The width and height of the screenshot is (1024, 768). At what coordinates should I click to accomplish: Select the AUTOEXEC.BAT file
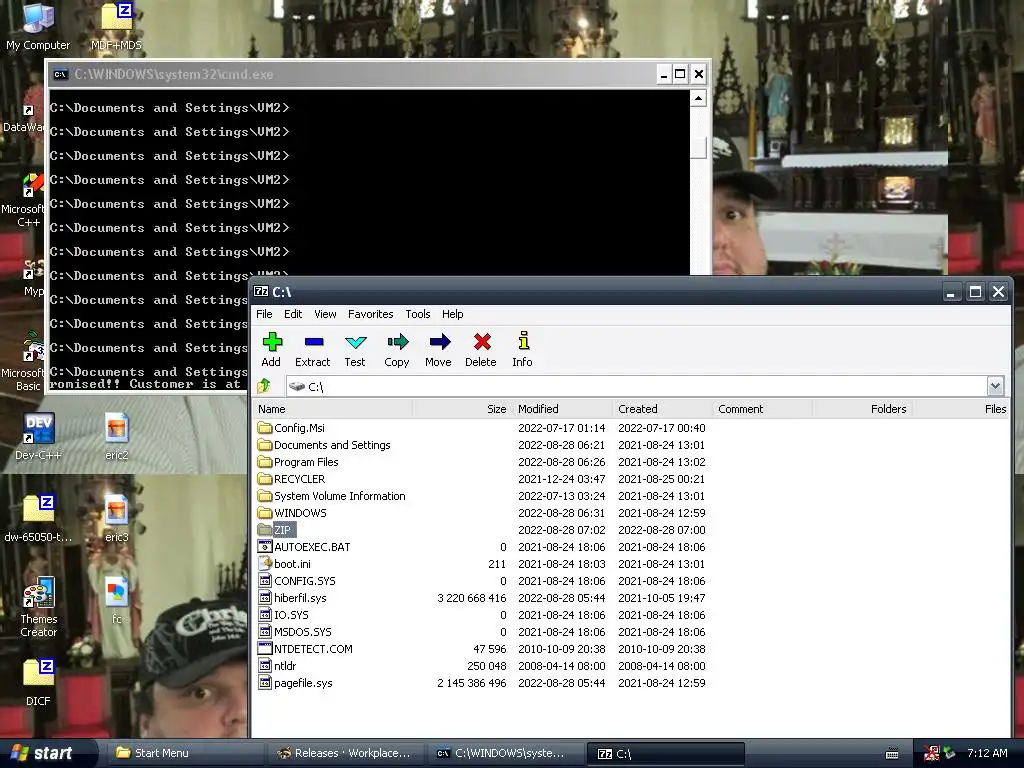click(304, 547)
